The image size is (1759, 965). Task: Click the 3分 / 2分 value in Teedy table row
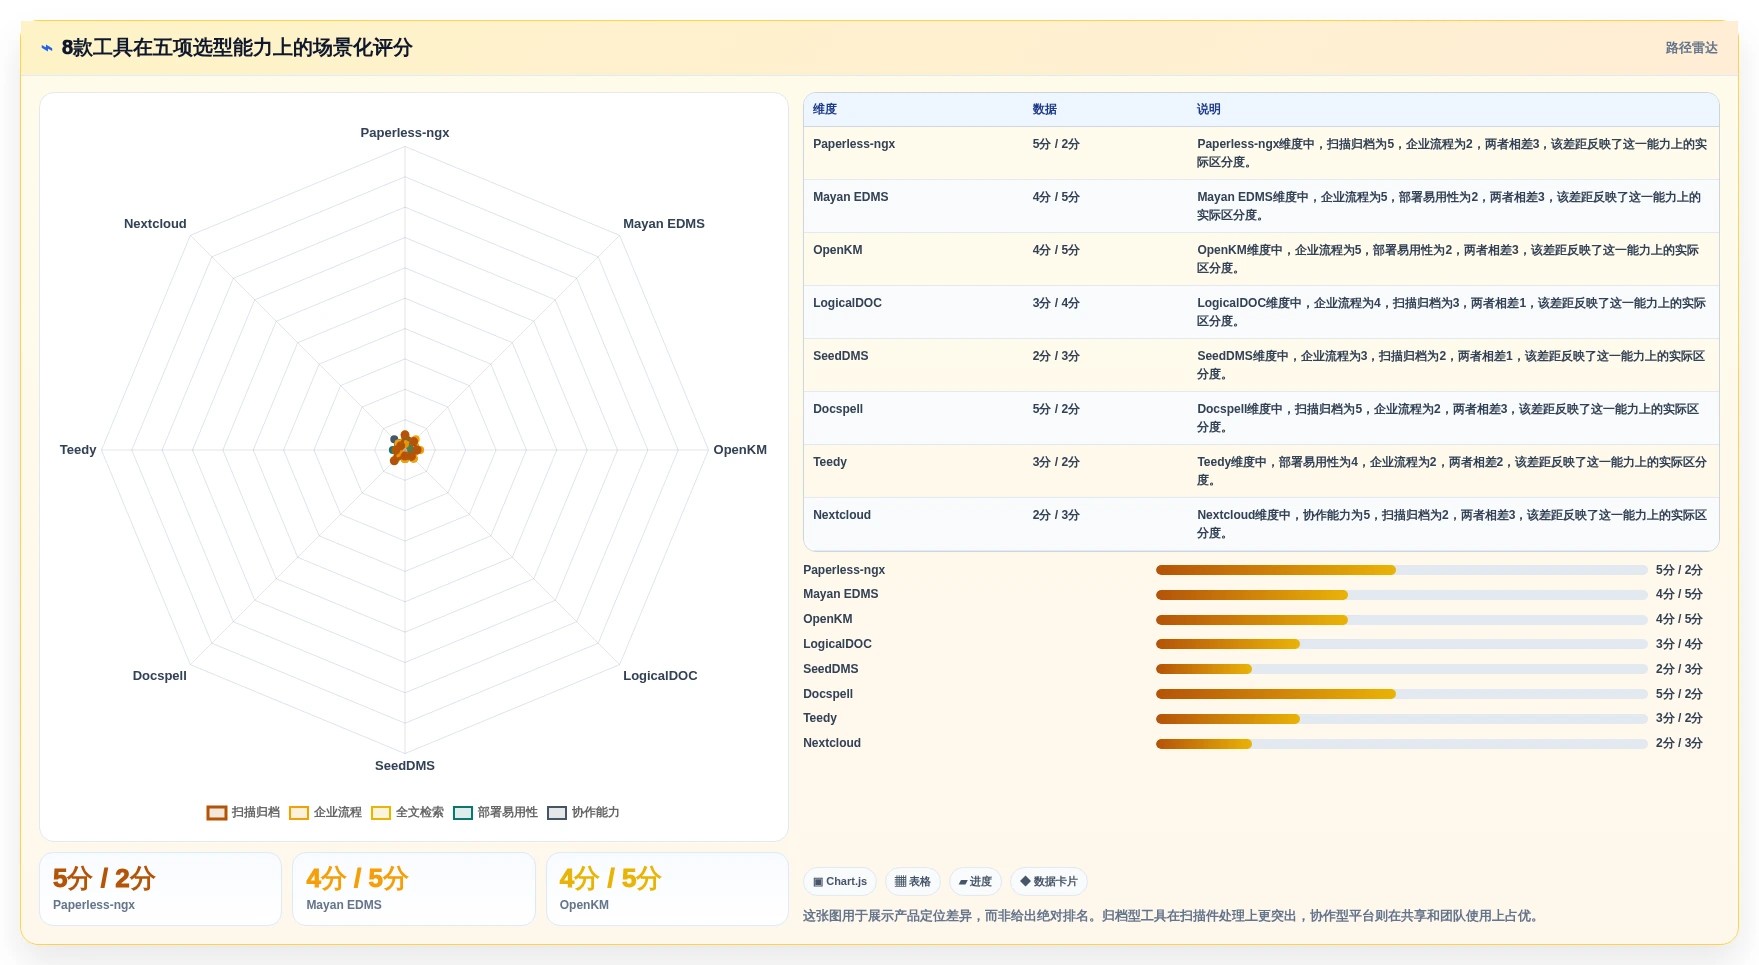pos(1056,462)
